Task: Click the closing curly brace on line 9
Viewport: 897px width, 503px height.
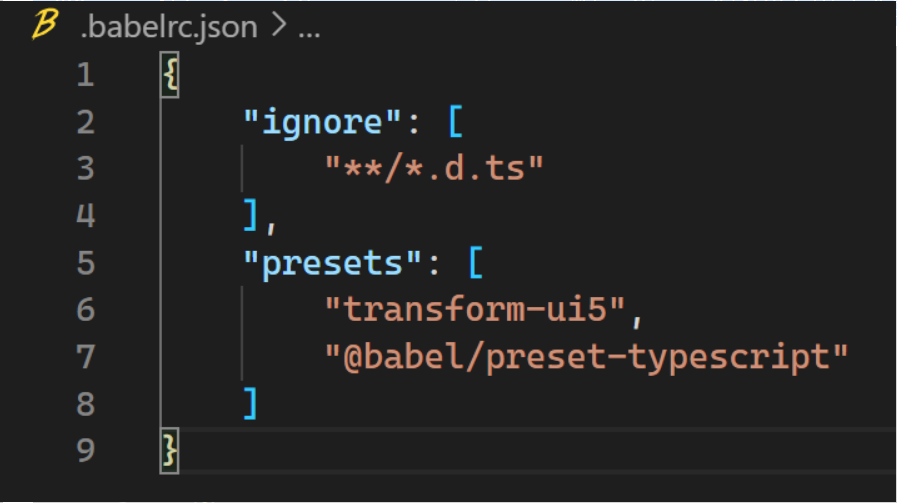Action: (x=169, y=450)
